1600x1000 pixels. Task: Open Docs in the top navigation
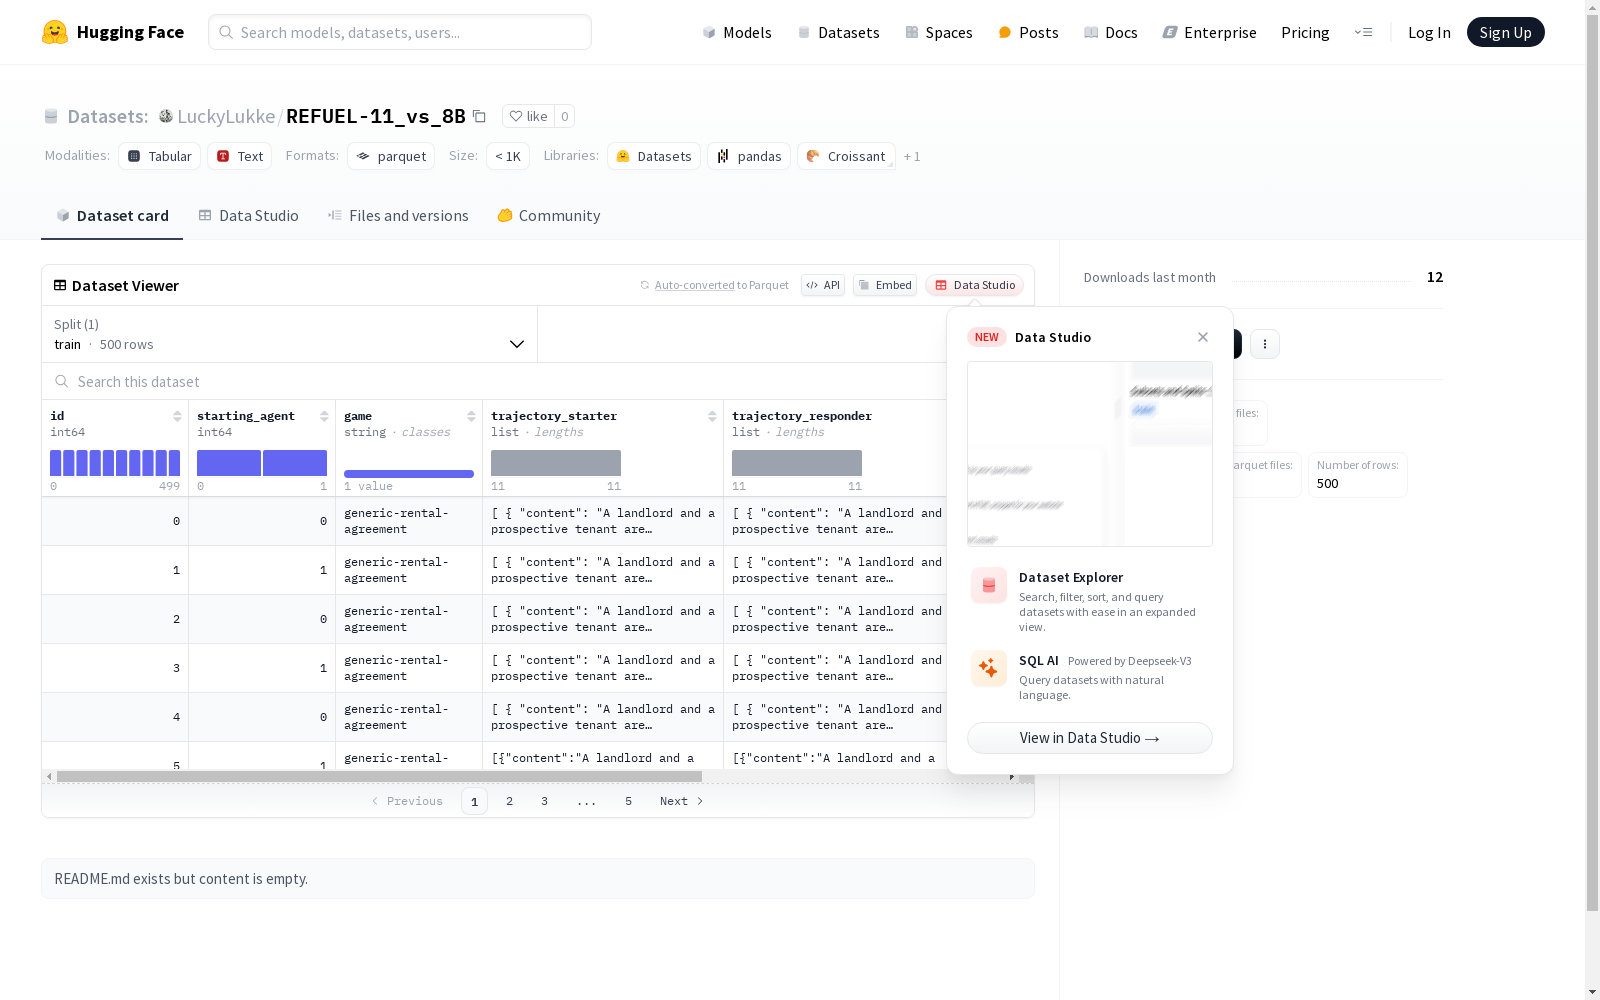tap(1111, 32)
